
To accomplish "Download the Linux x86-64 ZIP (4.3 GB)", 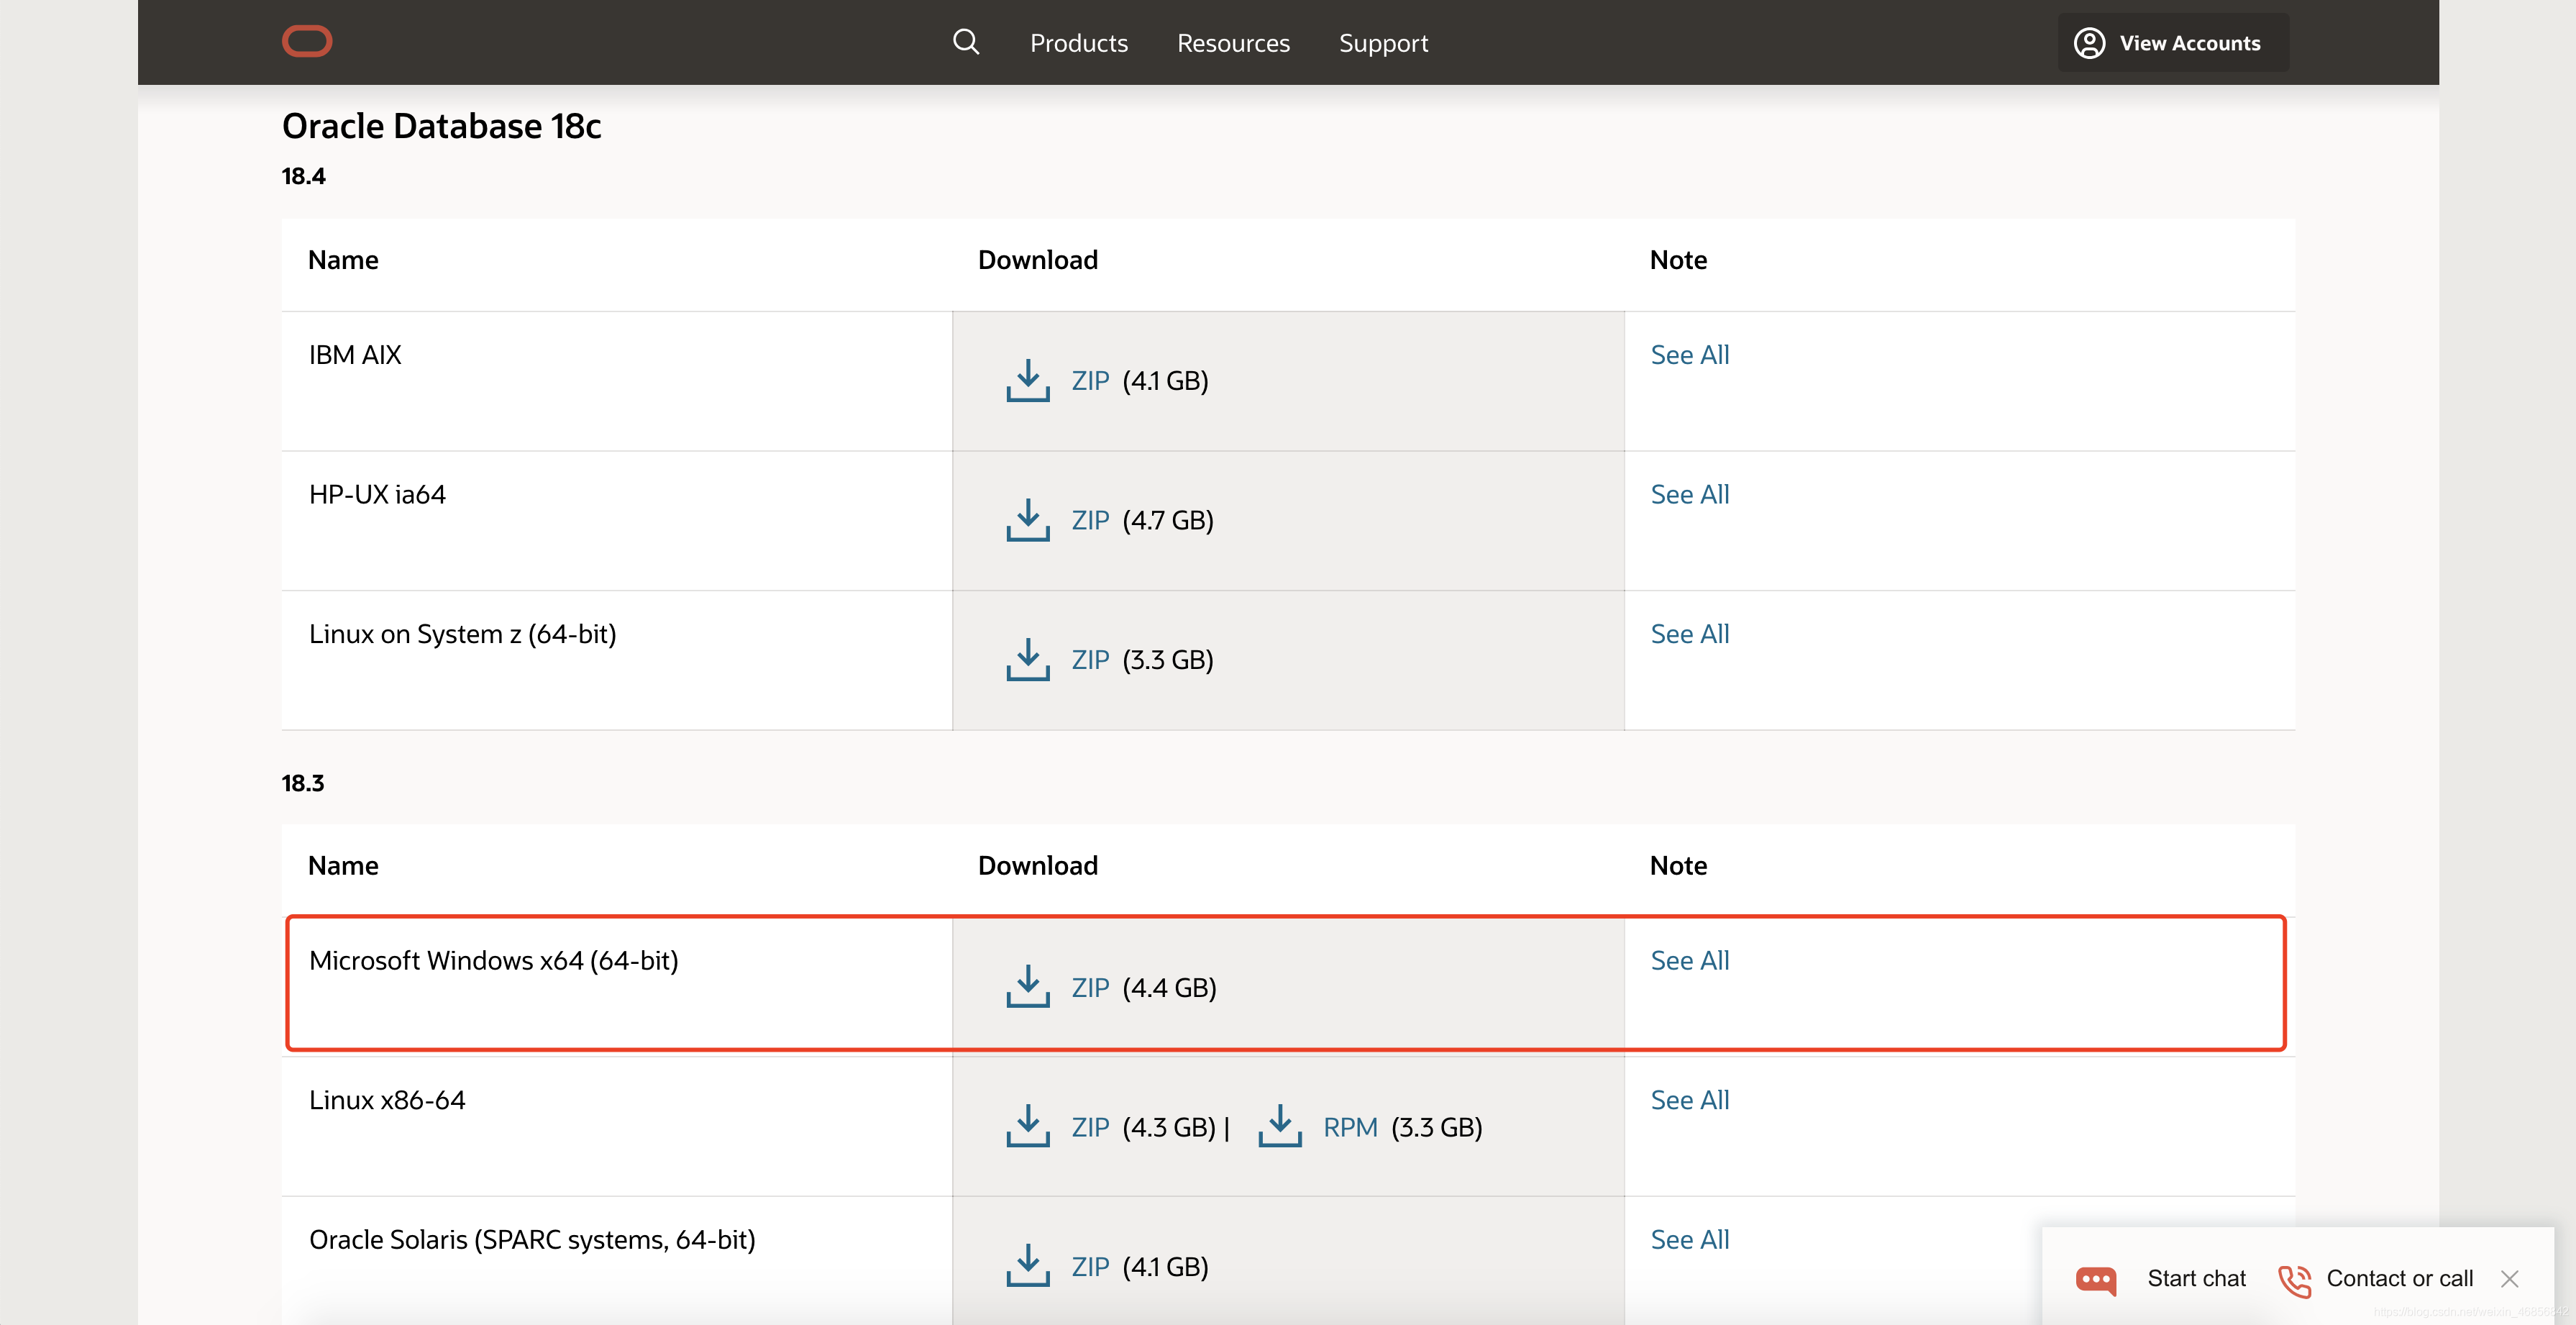I will coord(1090,1128).
